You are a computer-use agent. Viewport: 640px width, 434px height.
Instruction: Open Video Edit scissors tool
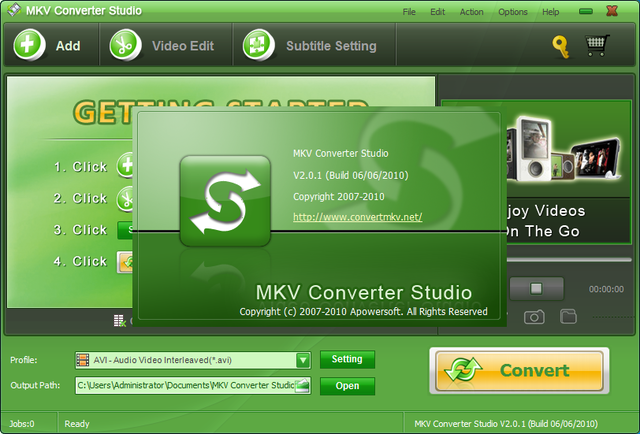pyautogui.click(x=125, y=45)
